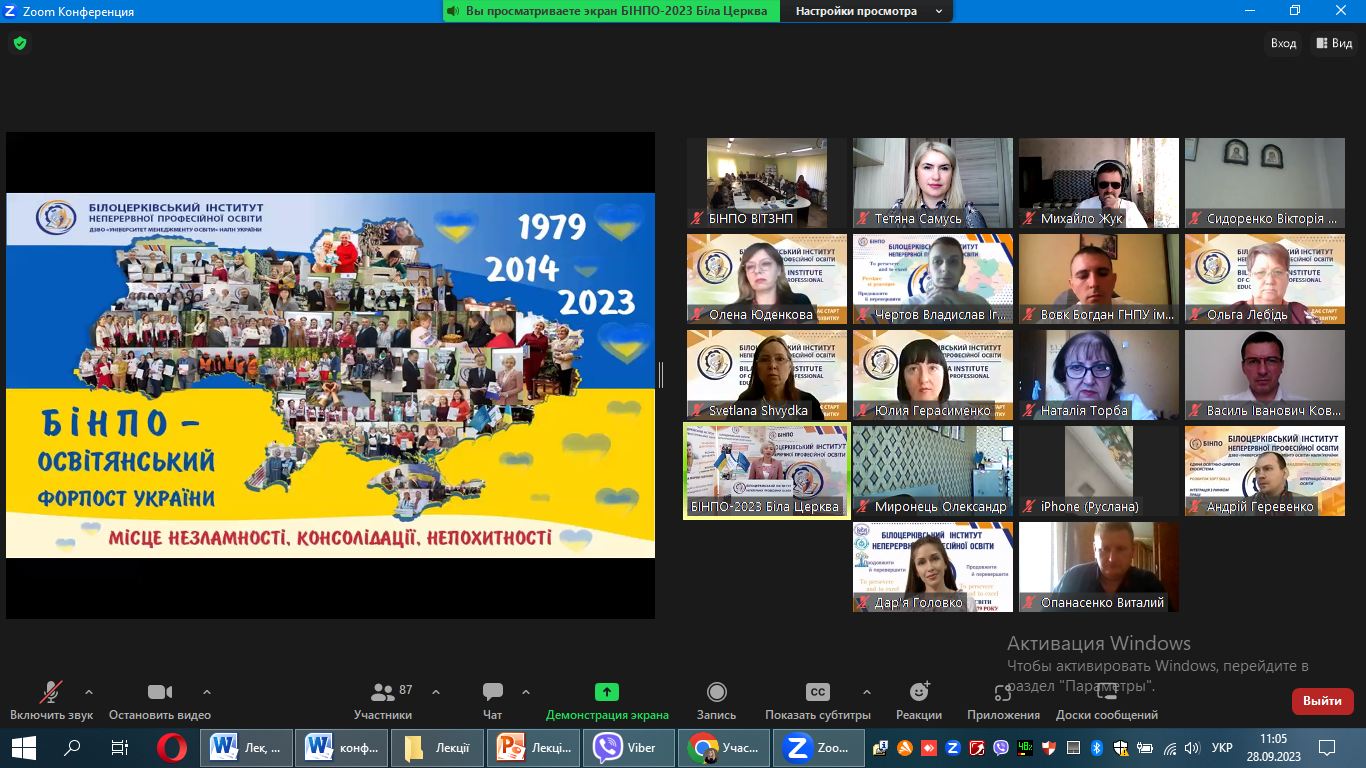Click the green Share Screen icon
Viewport: 1366px width, 768px height.
click(606, 693)
